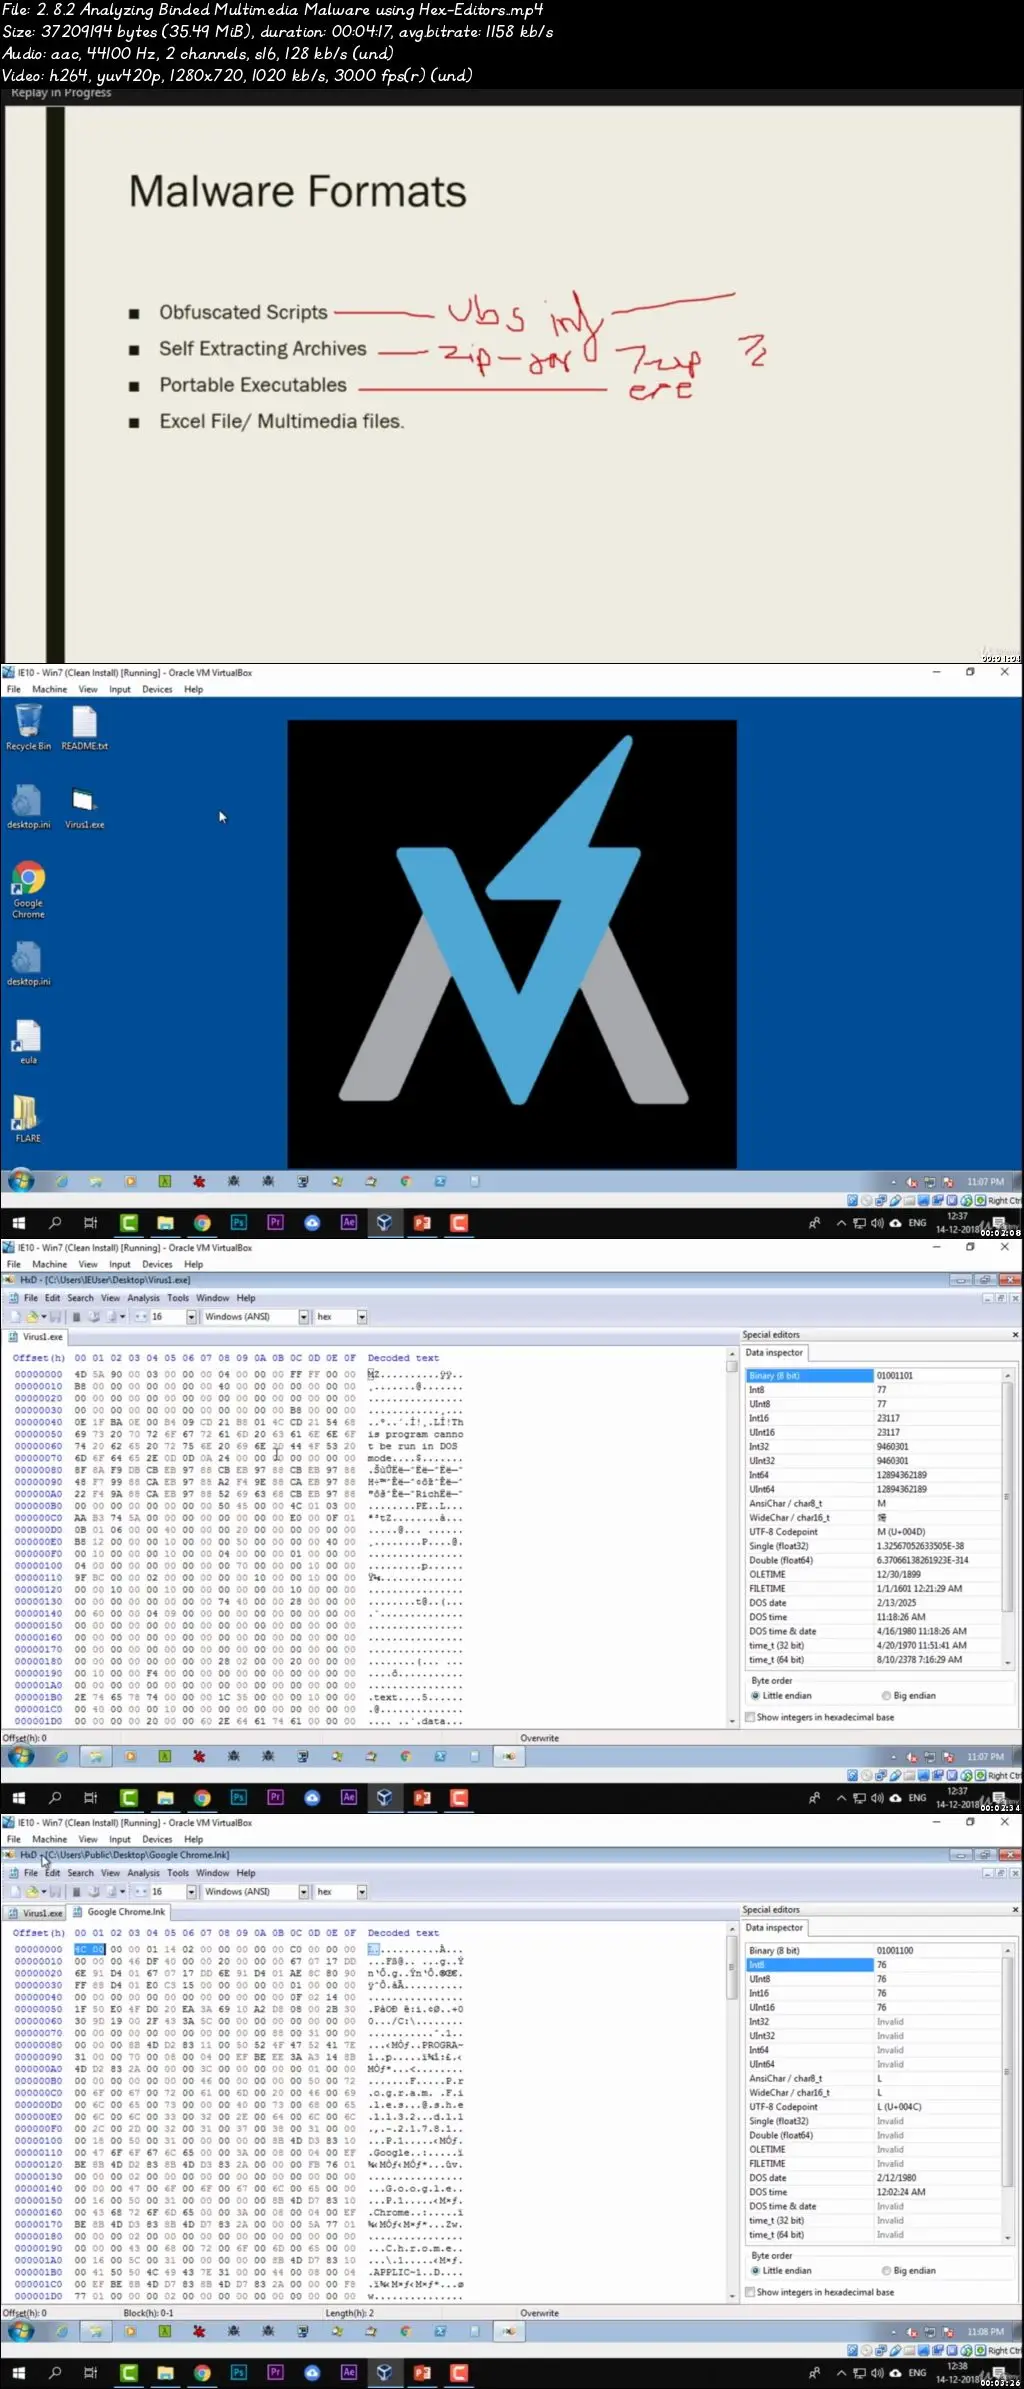The image size is (1024, 2389).
Task: Click Open folder icon in Chrome.lnk HxD toolbar
Action: 32,1892
